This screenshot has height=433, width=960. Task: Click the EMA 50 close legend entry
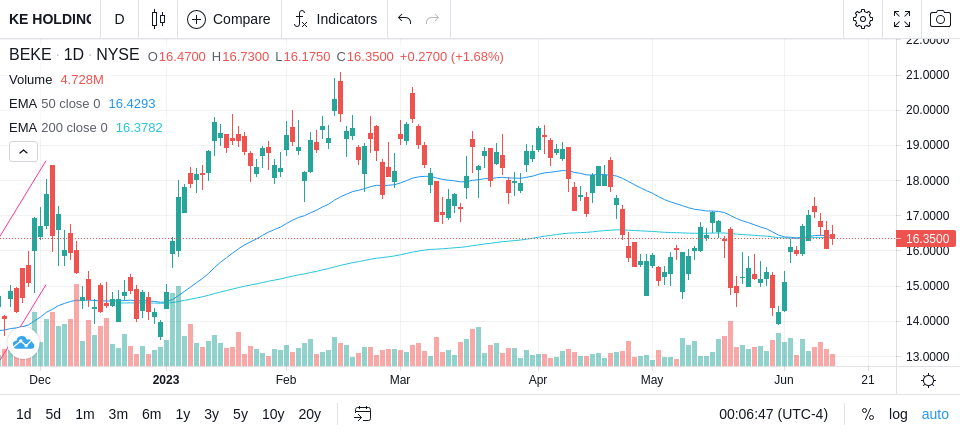pos(54,104)
